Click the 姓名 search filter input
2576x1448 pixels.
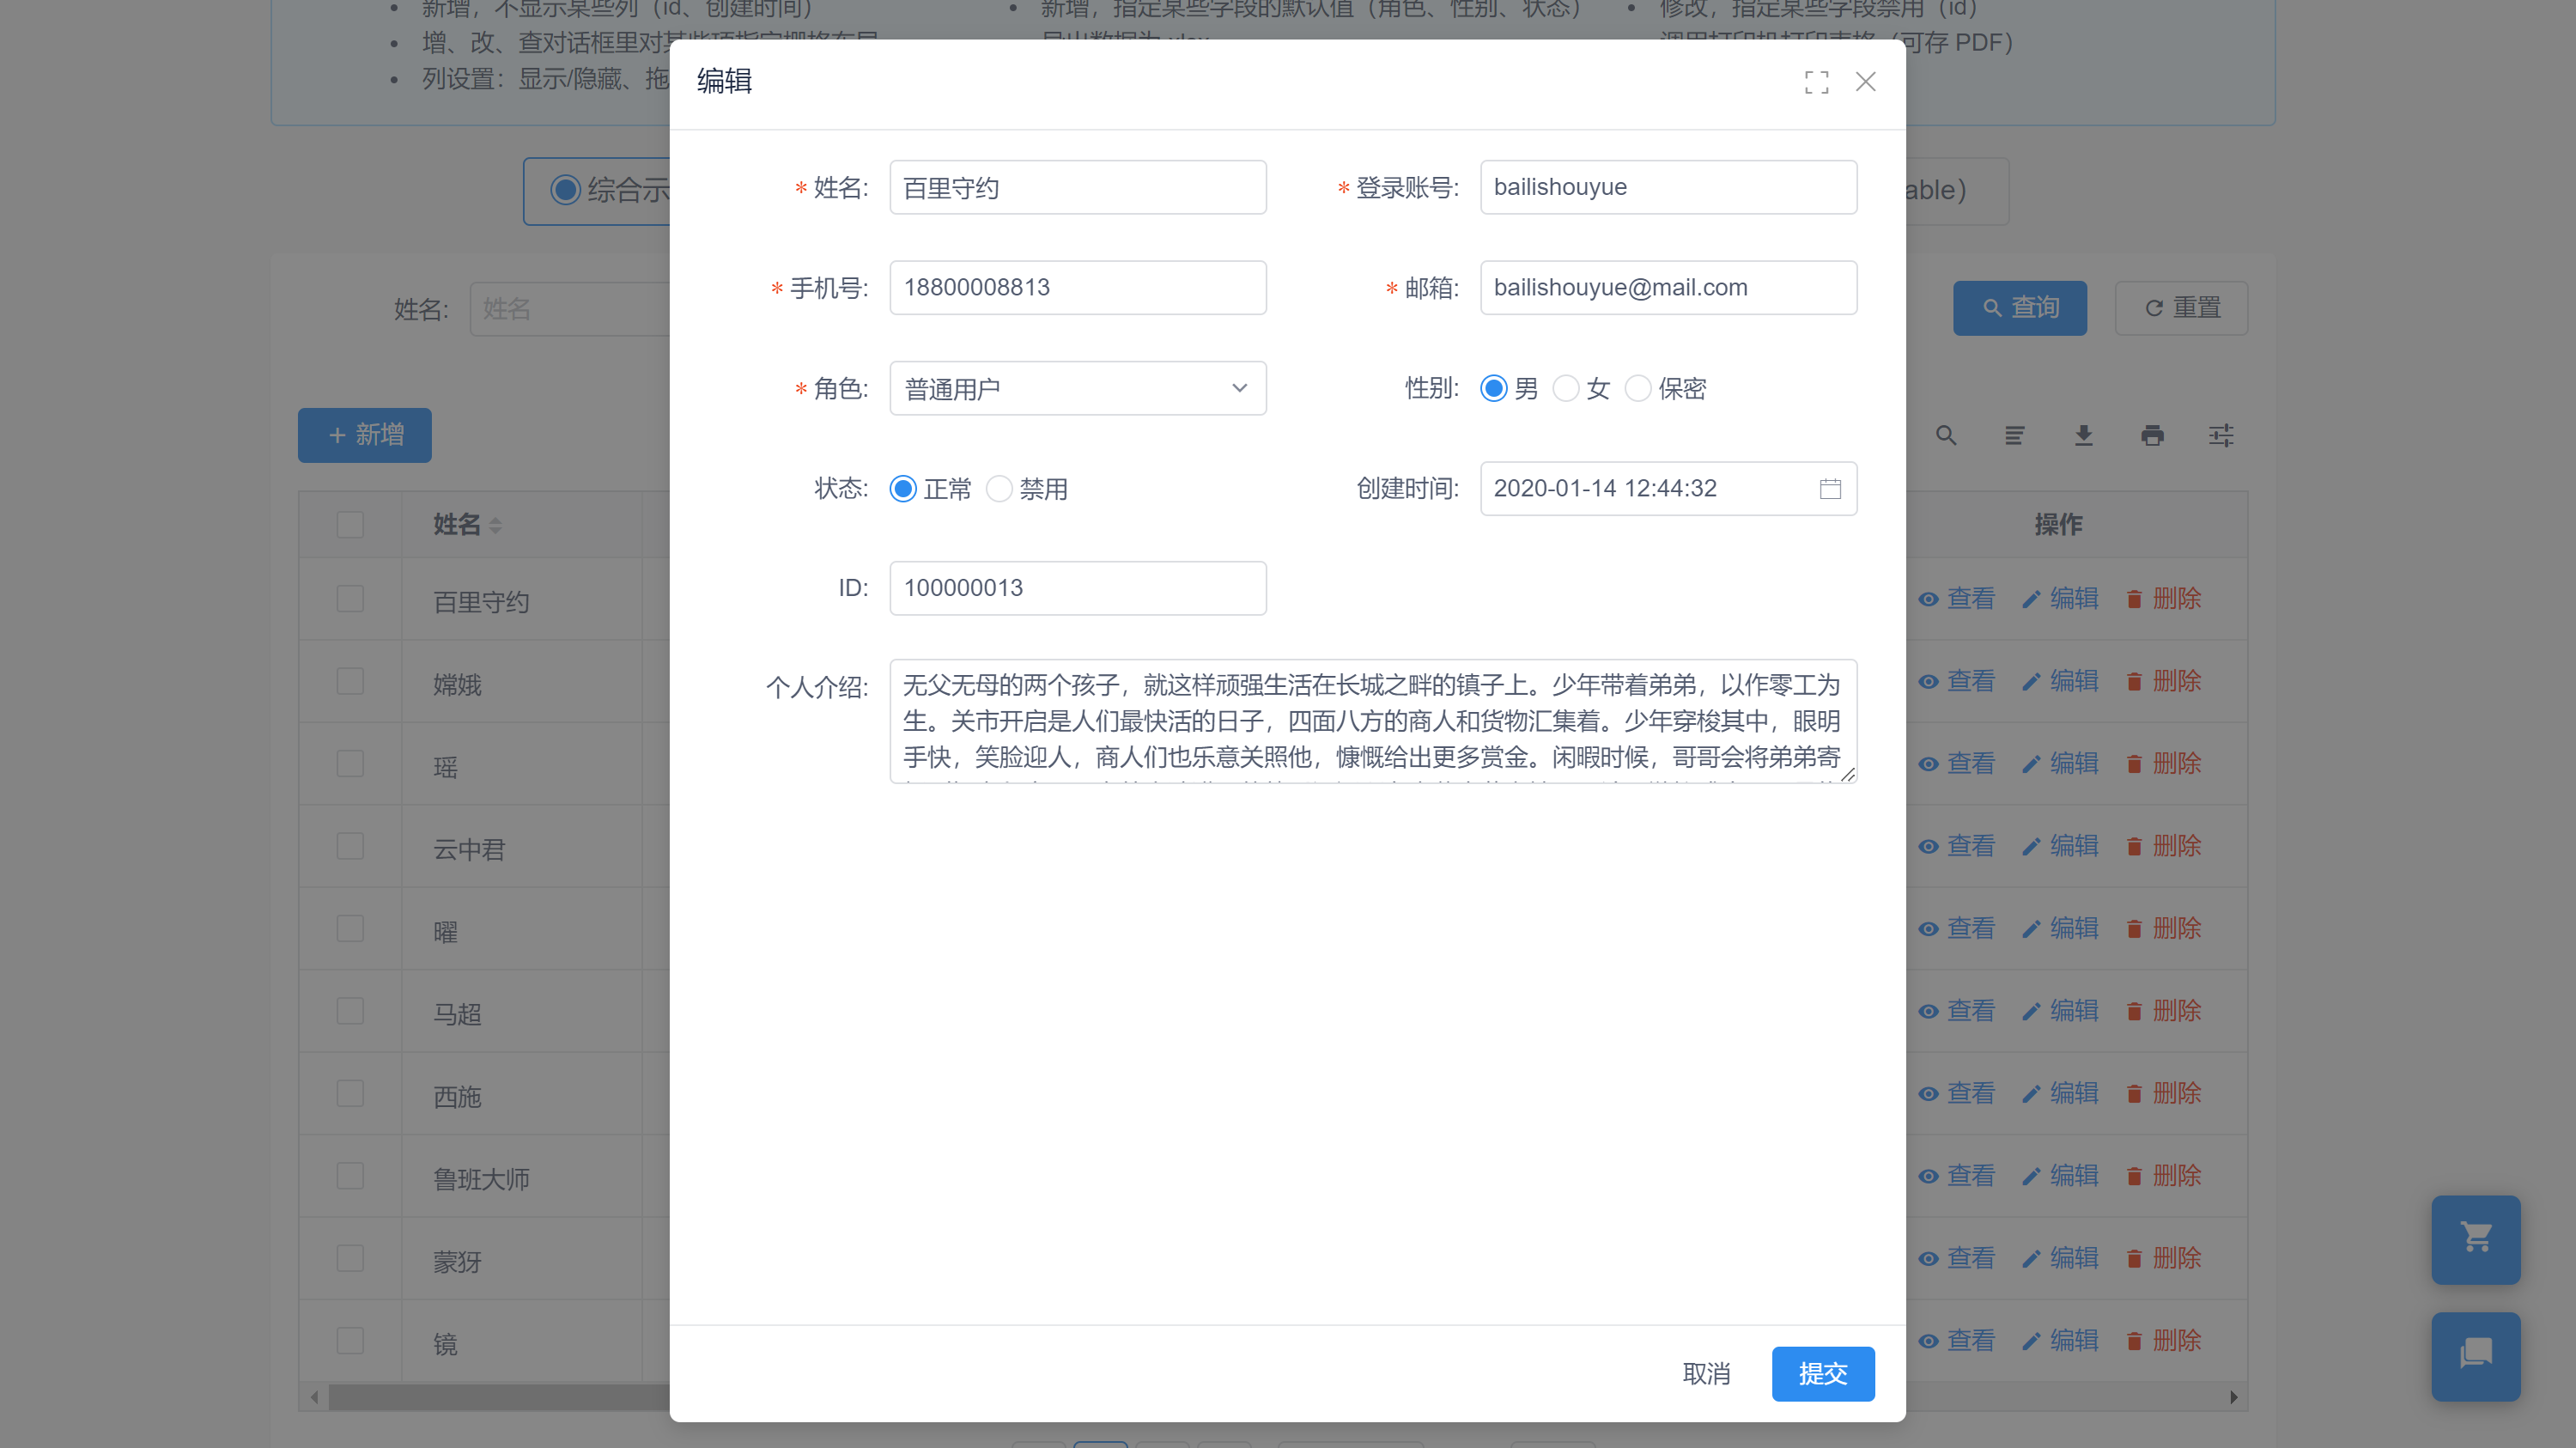click(x=570, y=309)
